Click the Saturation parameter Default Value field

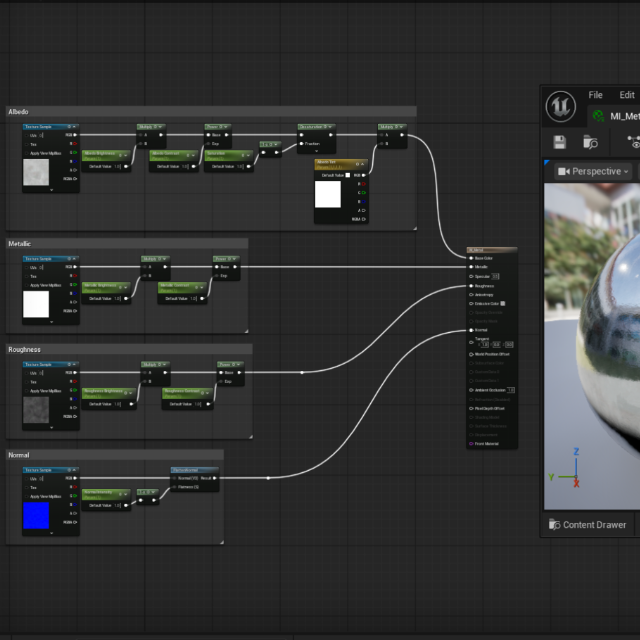(240, 167)
